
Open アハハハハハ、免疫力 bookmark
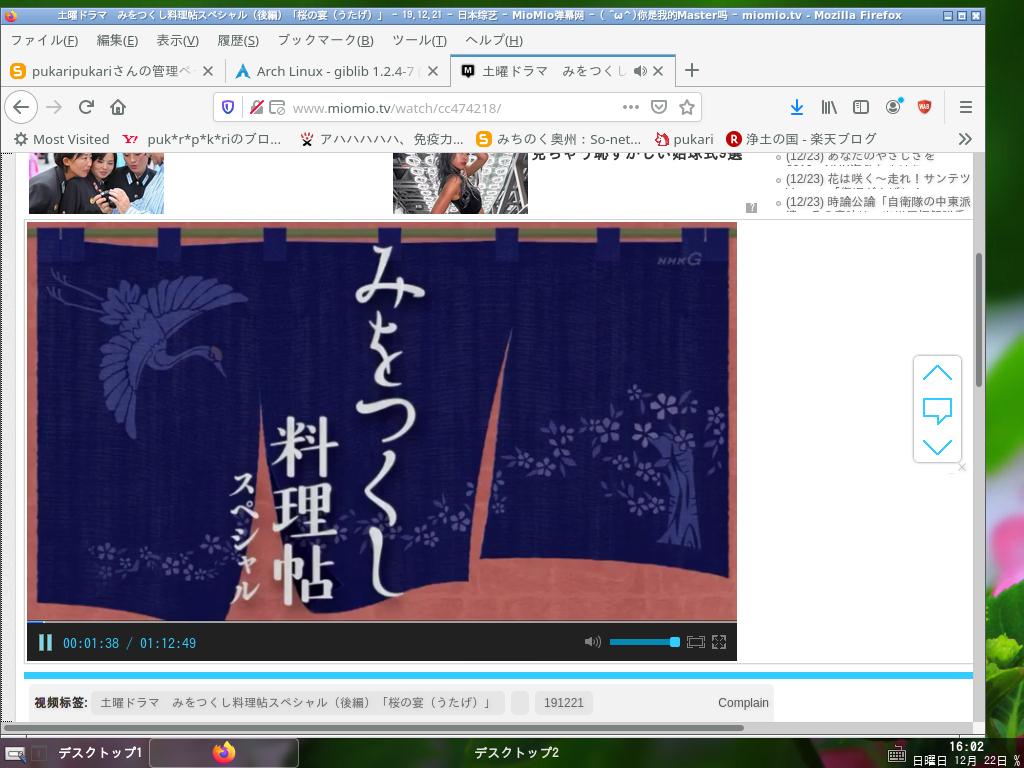(x=381, y=139)
